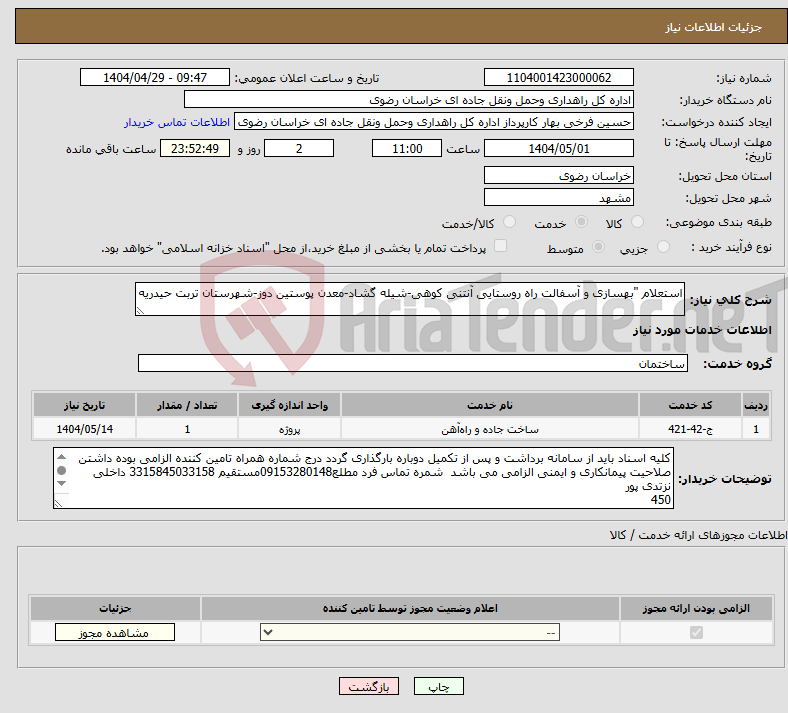The image size is (788, 713).
Task: Click the general description text area
Action: coord(410,299)
